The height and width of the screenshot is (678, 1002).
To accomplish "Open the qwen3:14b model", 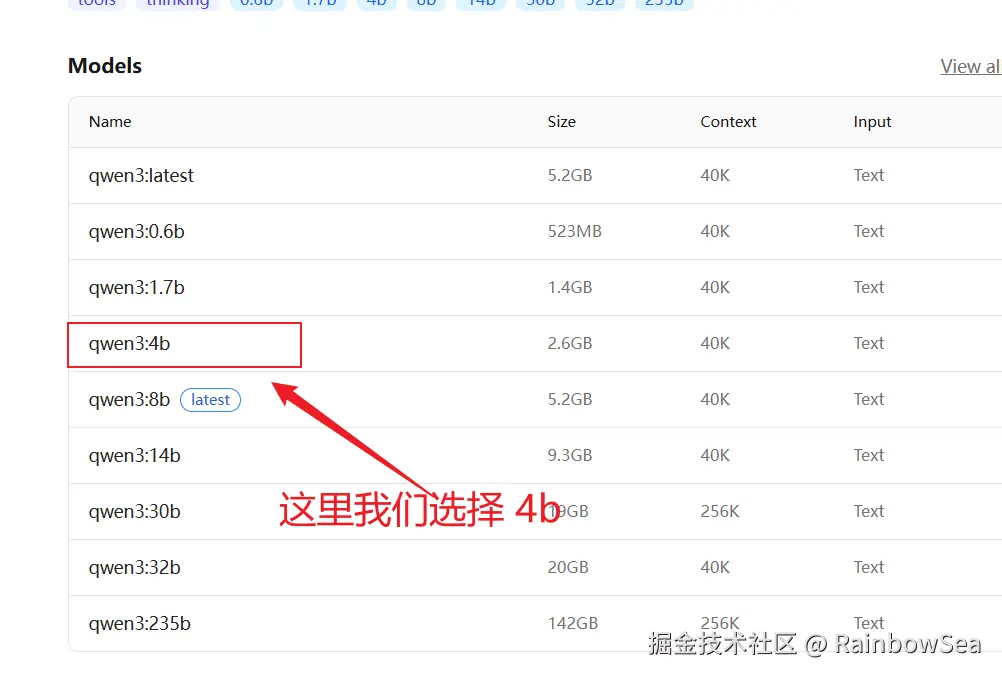I will (134, 456).
